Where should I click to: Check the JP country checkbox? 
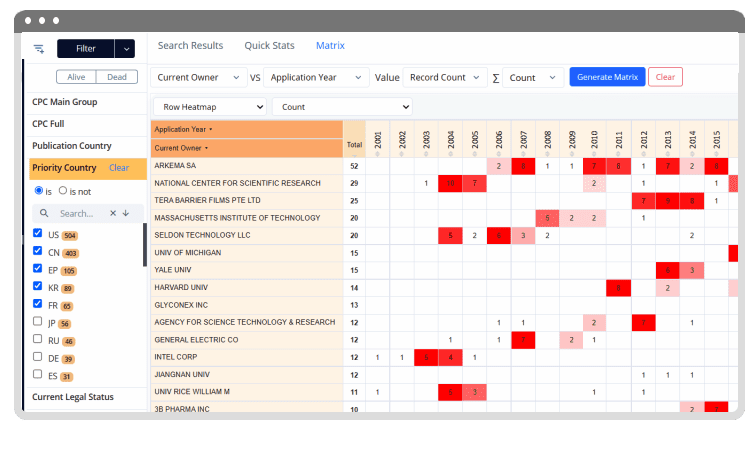[38, 321]
